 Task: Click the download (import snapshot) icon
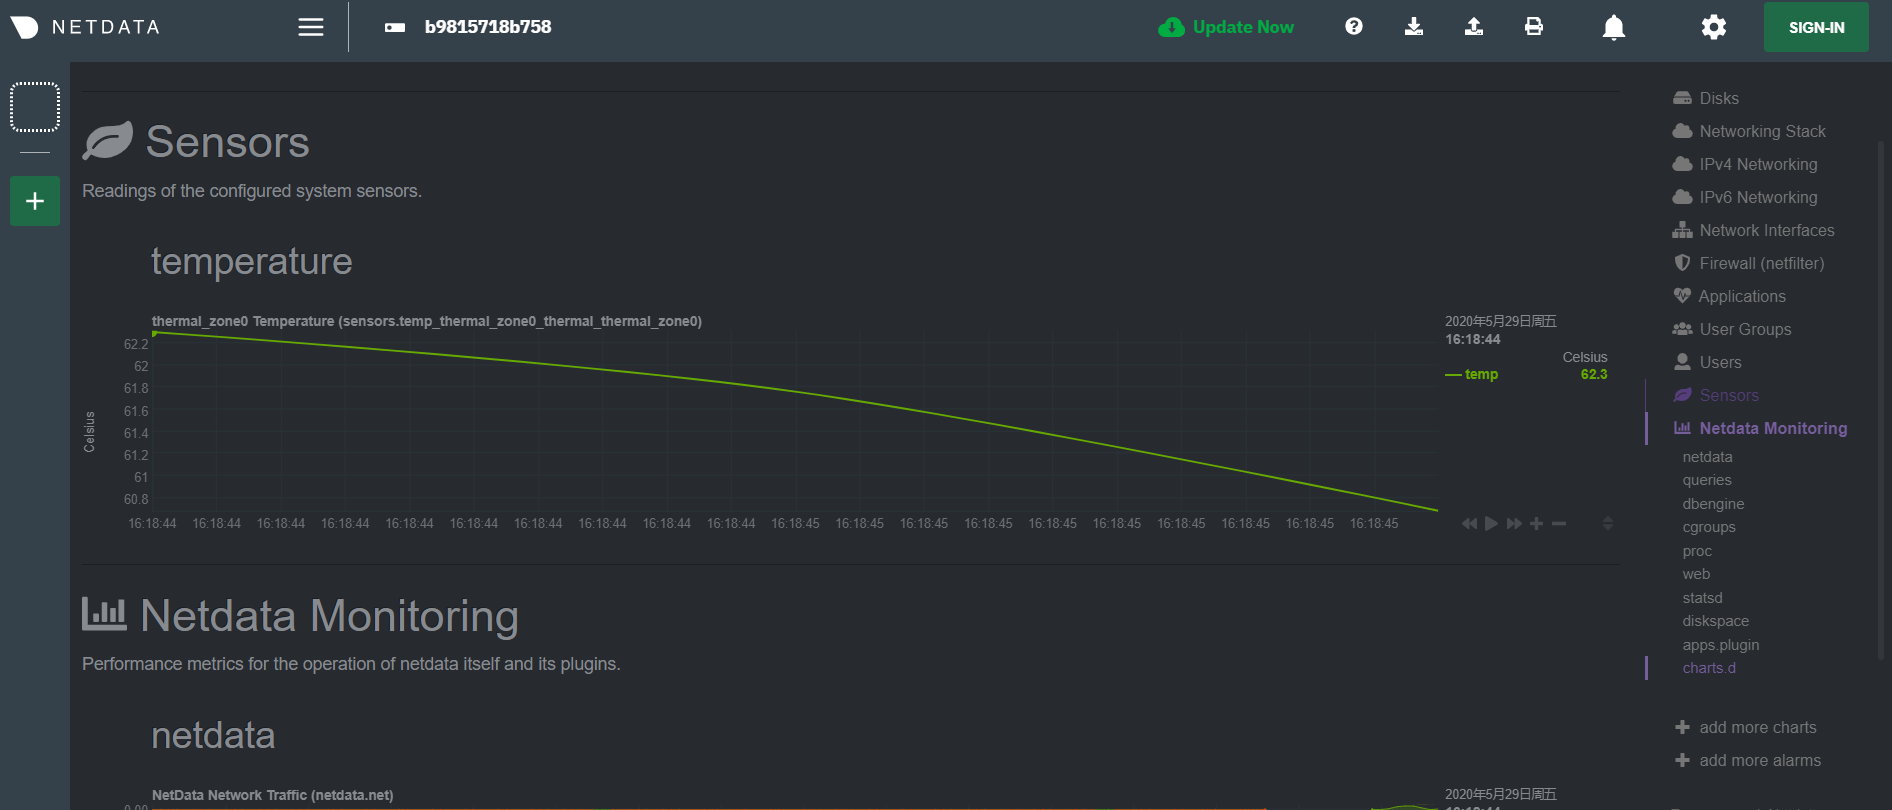pos(1414,27)
